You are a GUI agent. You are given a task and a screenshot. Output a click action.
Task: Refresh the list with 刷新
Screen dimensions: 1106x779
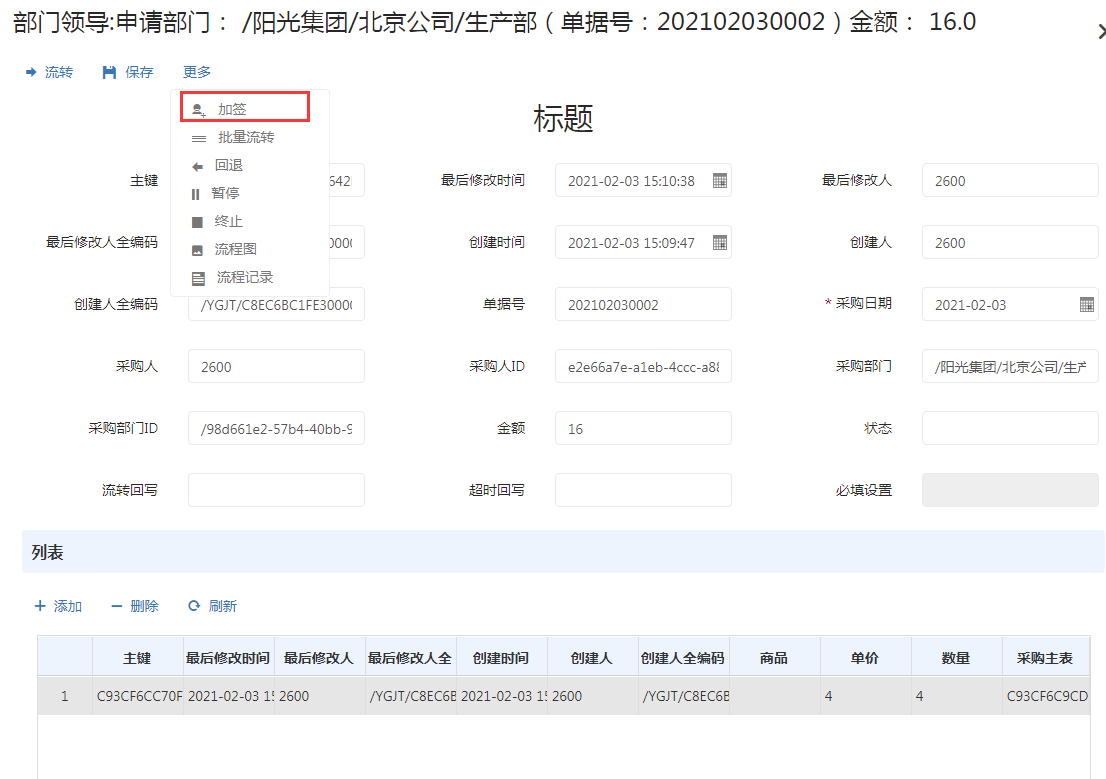coord(213,606)
